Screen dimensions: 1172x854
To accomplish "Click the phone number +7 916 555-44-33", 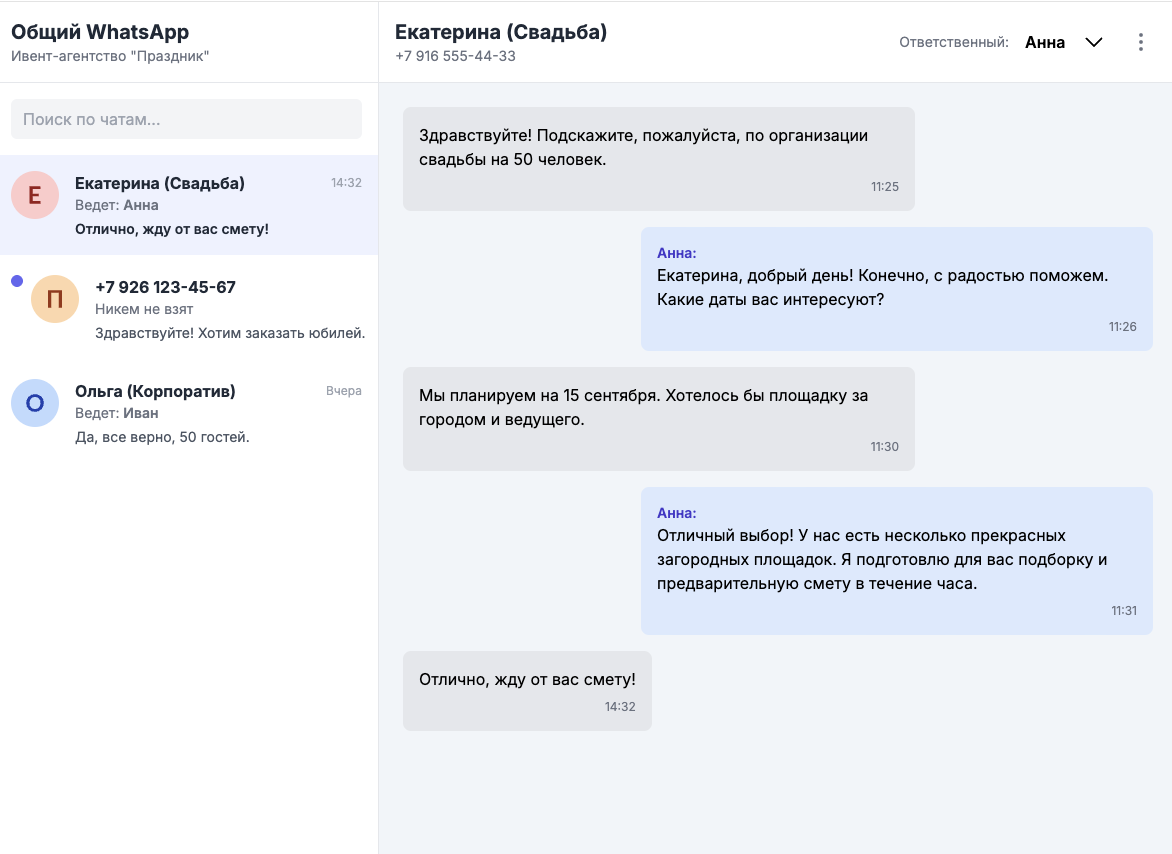I will coord(455,56).
